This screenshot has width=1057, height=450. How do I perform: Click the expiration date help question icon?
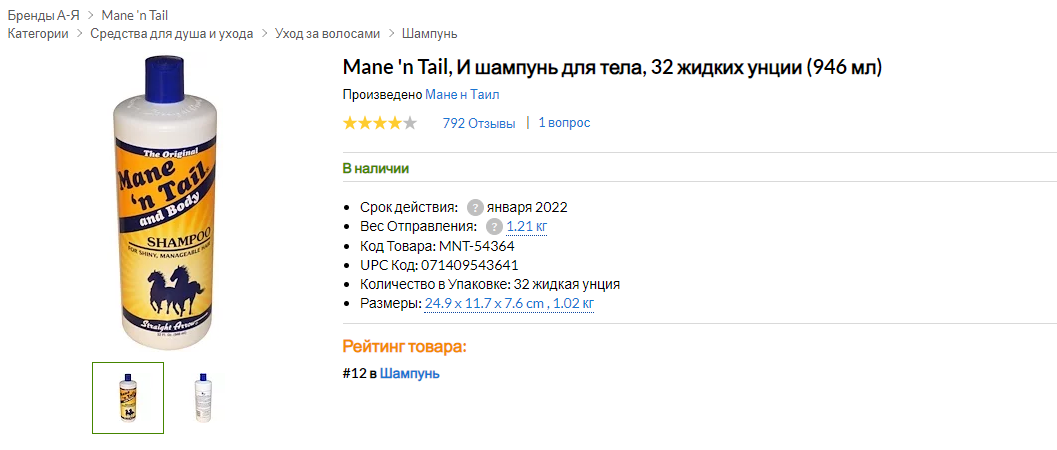[x=475, y=208]
